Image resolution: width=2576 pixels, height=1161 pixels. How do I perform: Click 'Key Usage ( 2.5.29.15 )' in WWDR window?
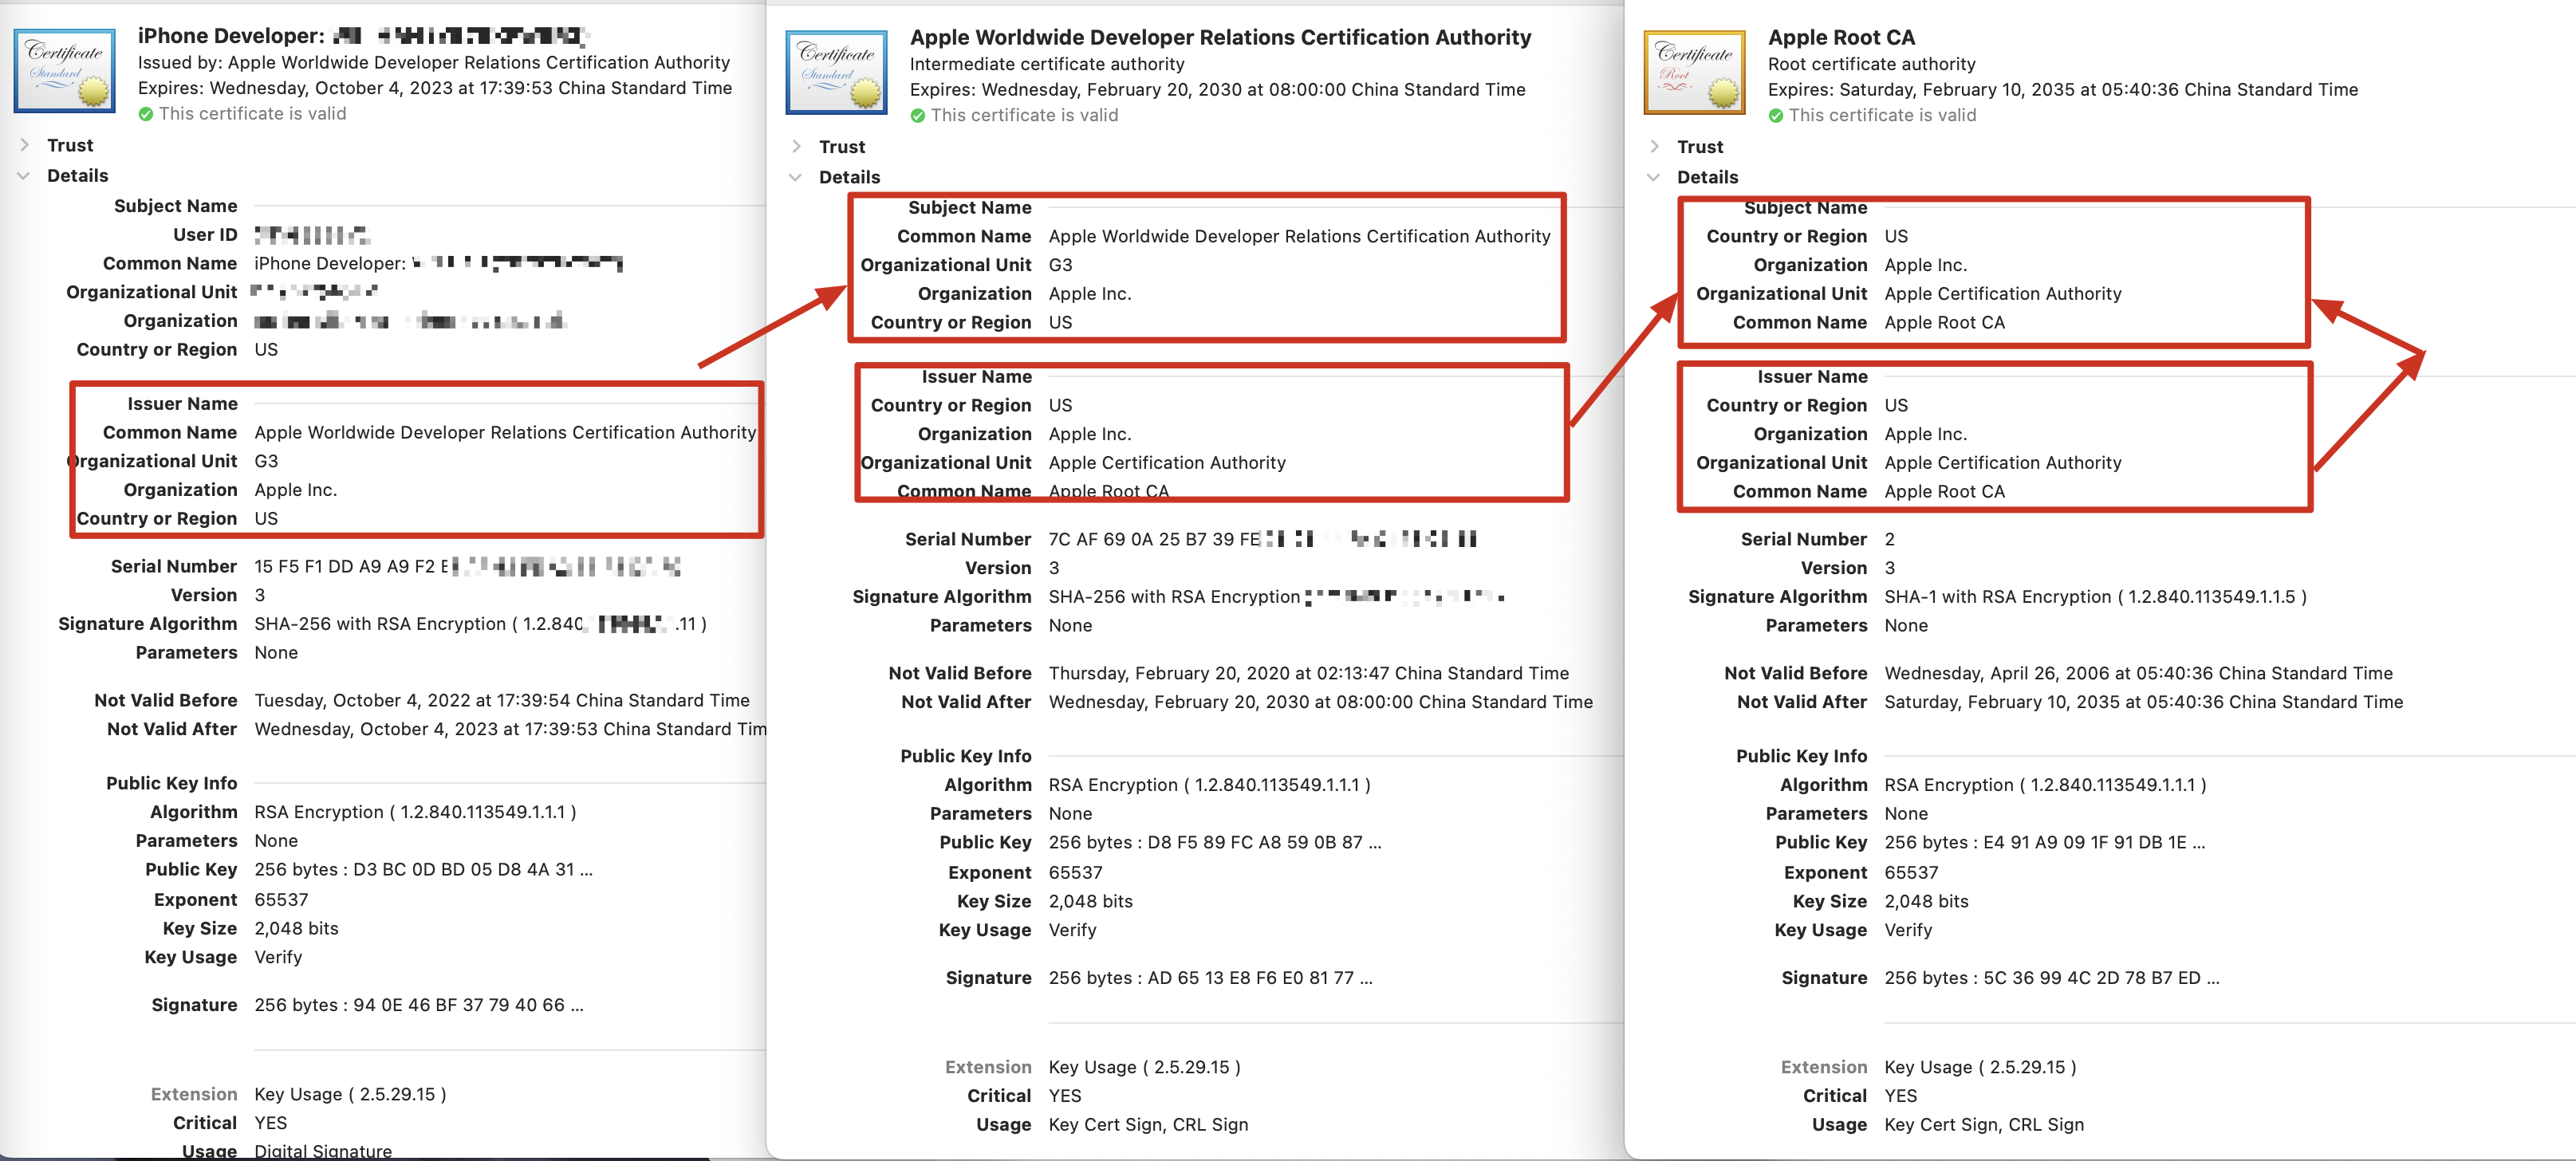1144,1067
